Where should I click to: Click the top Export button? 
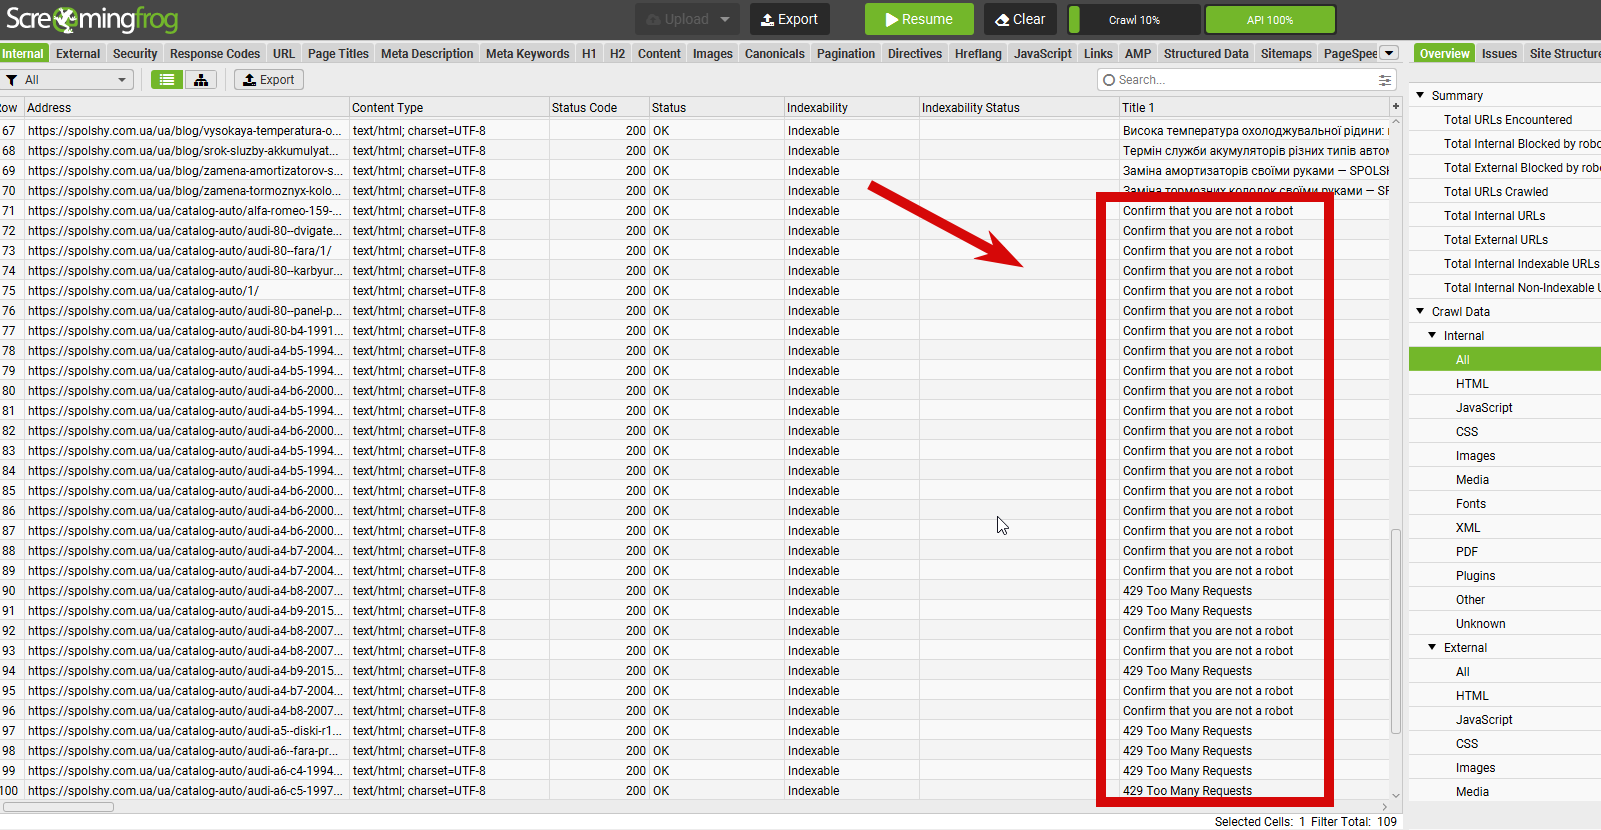click(789, 19)
